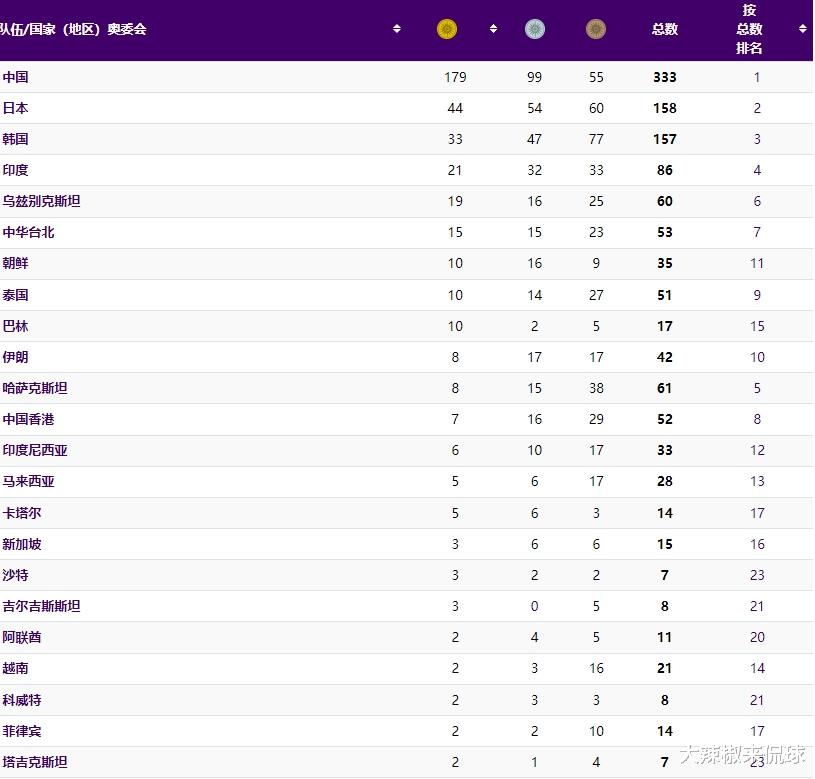The width and height of the screenshot is (815, 779).
Task: Select 韩国 in the medal table
Action: [x=15, y=139]
